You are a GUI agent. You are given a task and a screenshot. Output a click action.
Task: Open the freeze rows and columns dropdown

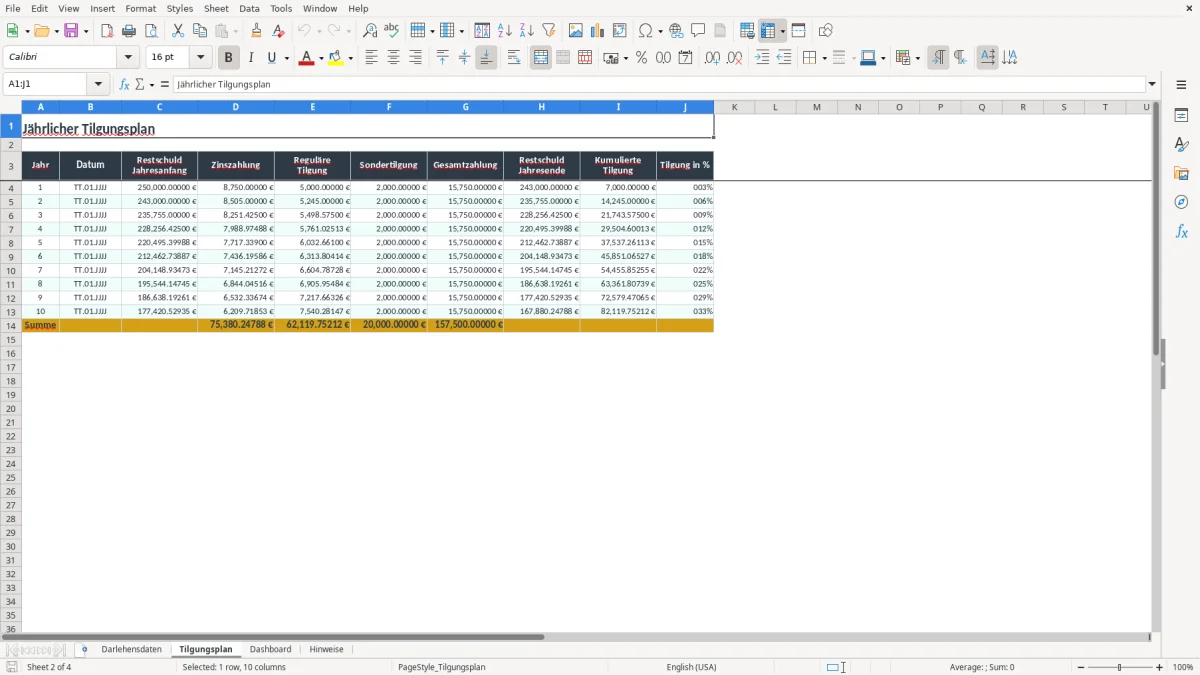(782, 31)
